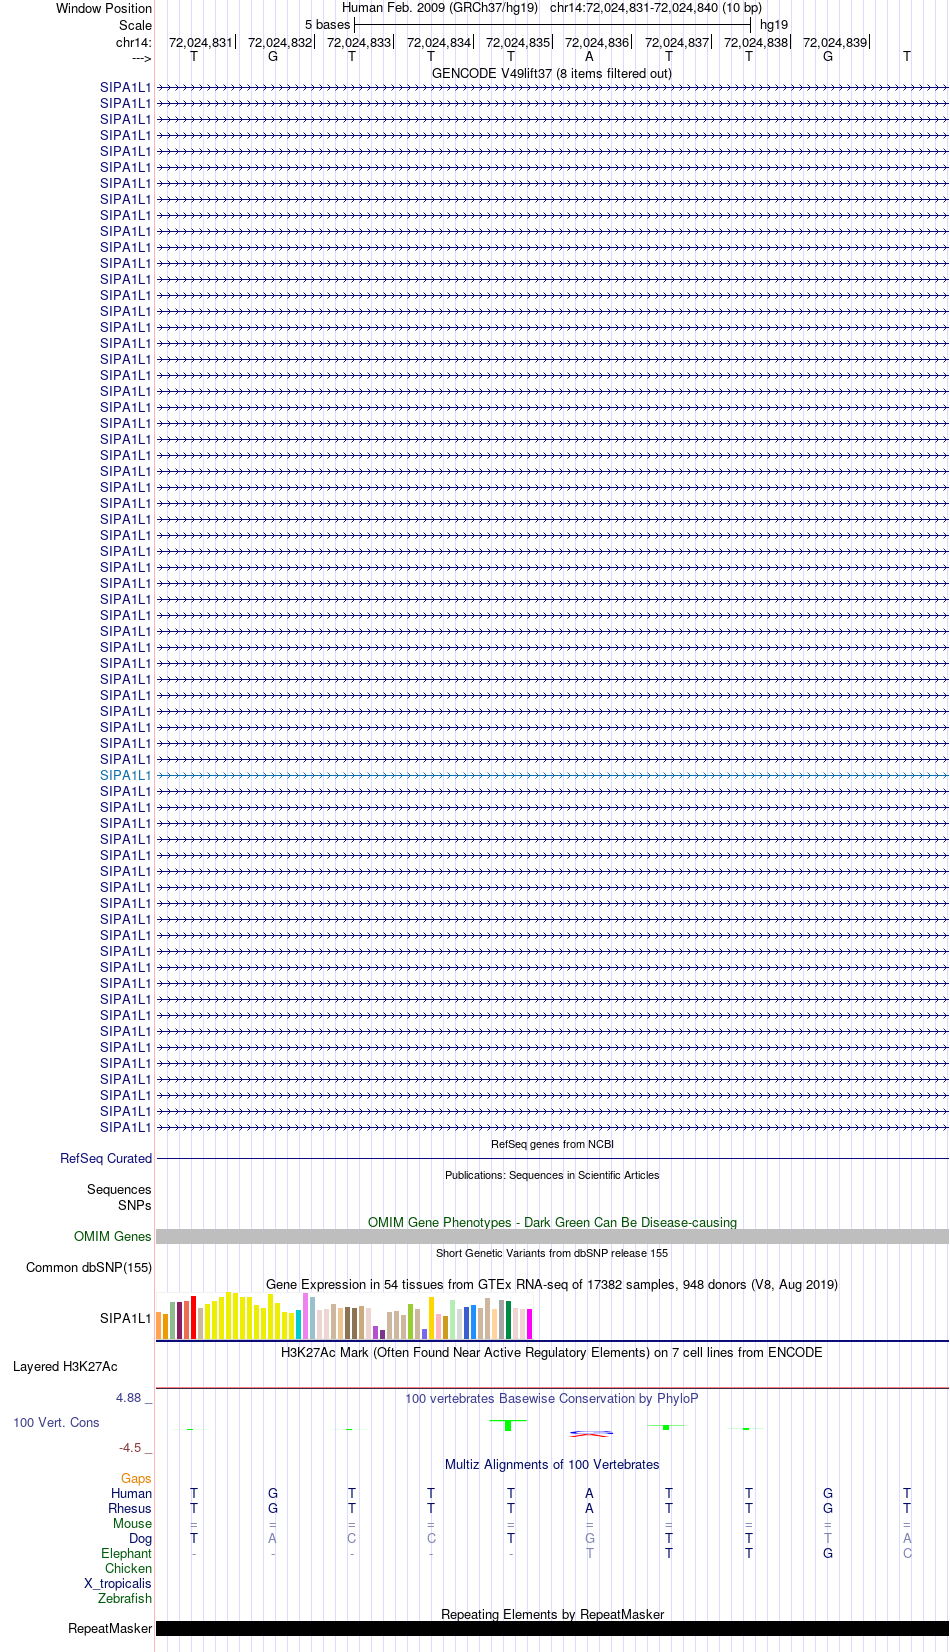Viewport: 950px width, 1652px height.
Task: Click the SIPA1L1 label beside GTEx bar chart
Action: click(126, 1318)
